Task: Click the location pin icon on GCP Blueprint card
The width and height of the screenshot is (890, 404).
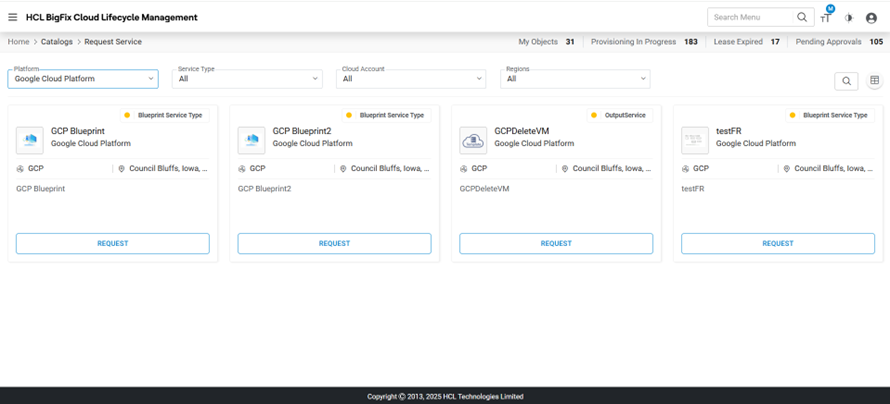Action: tap(121, 169)
